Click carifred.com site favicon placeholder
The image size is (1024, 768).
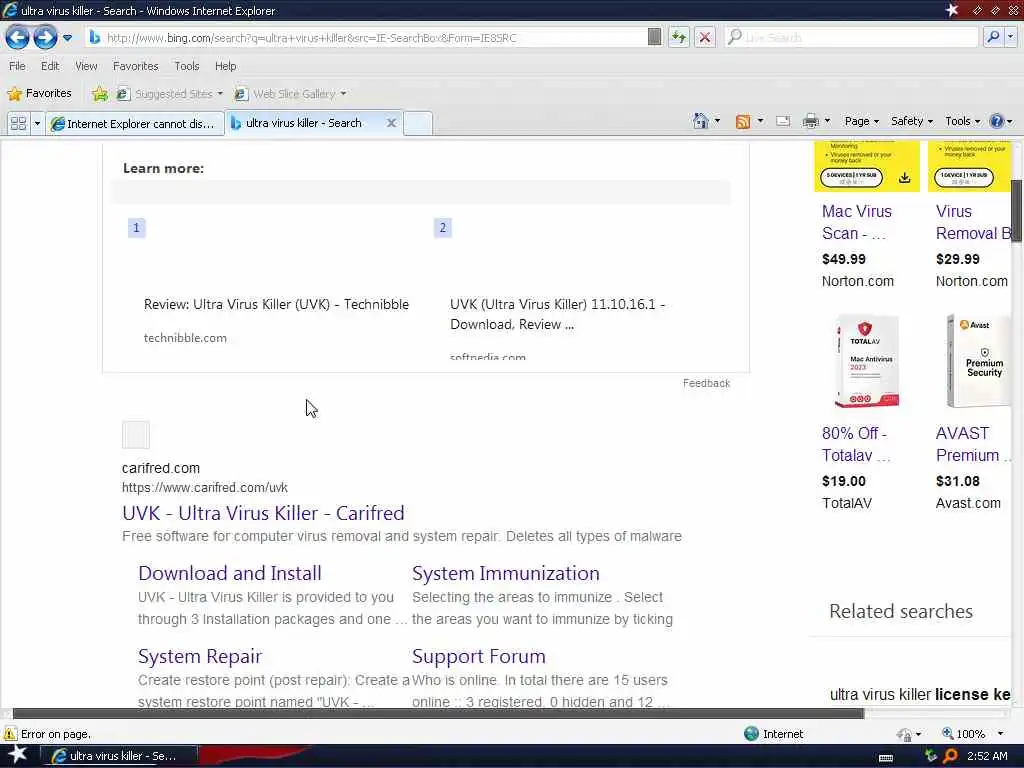coord(136,435)
